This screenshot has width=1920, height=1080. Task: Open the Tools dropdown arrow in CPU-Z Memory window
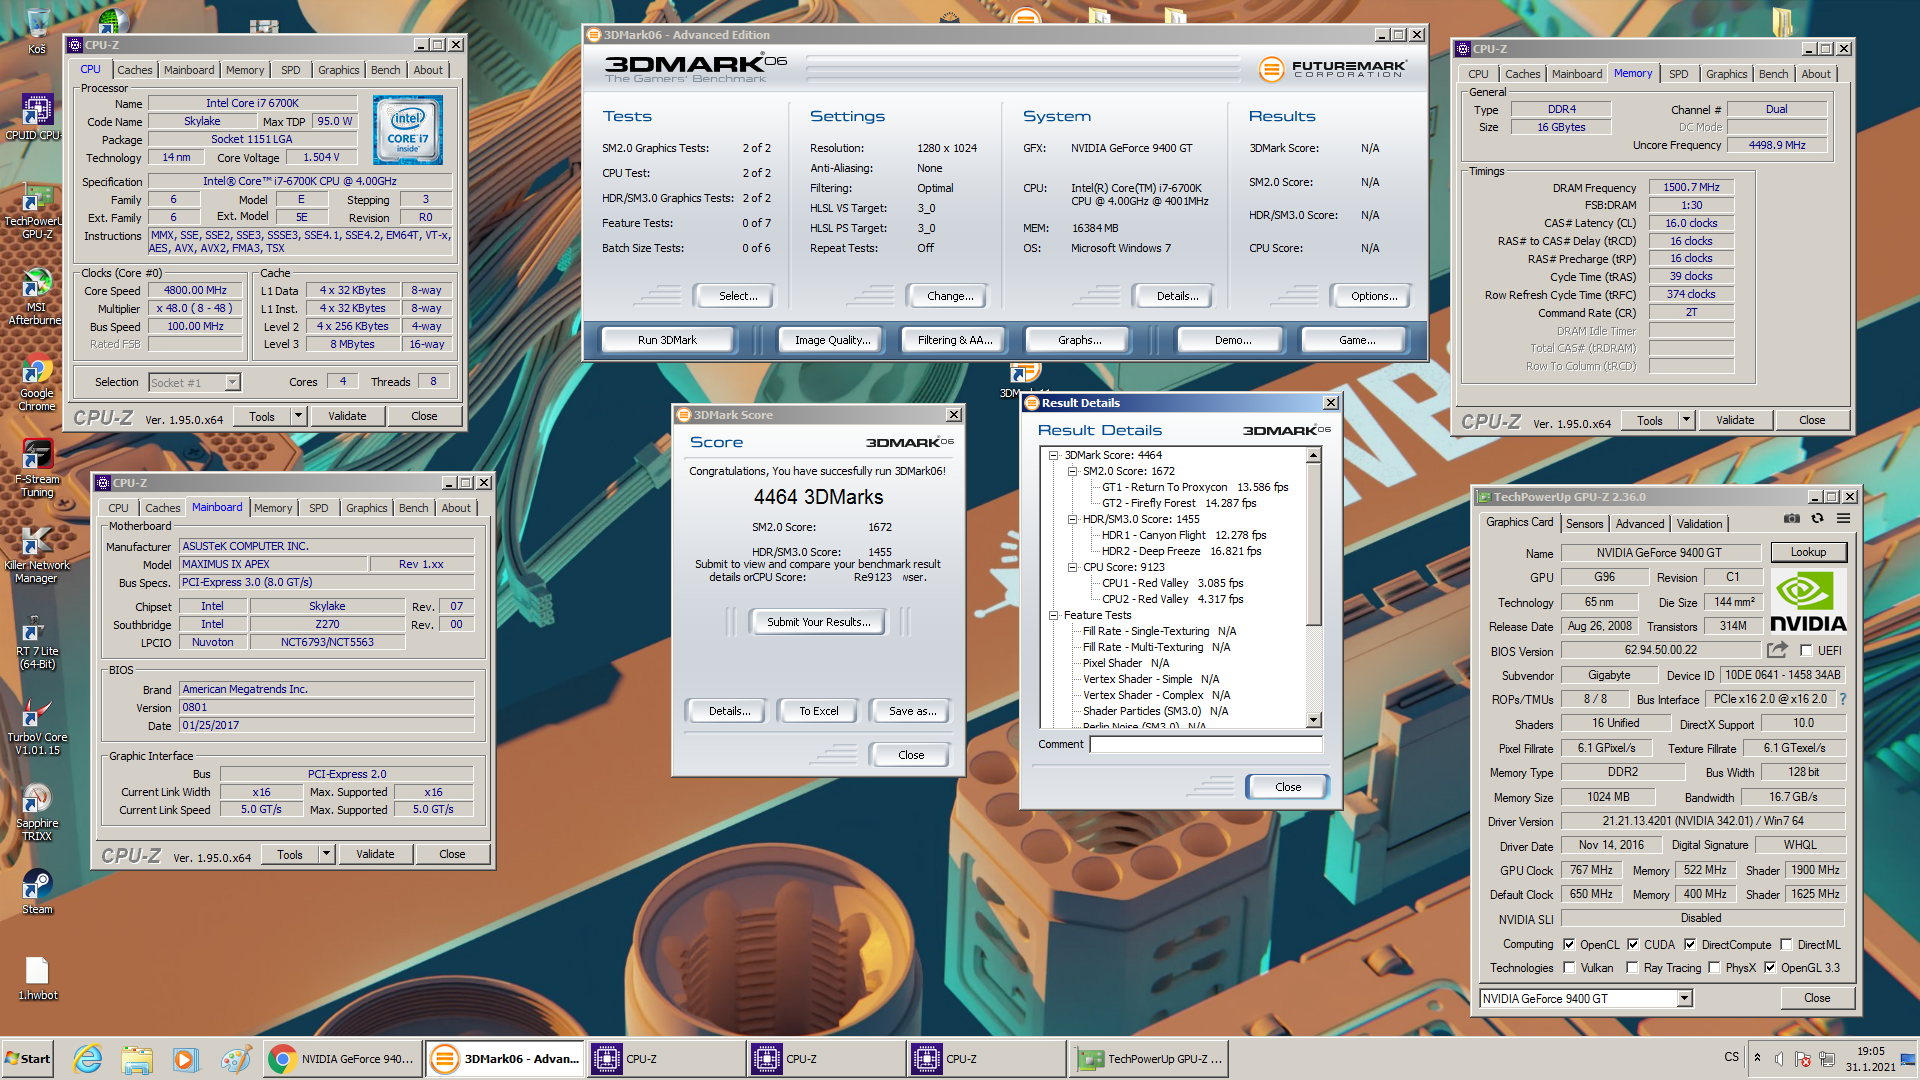click(1686, 420)
